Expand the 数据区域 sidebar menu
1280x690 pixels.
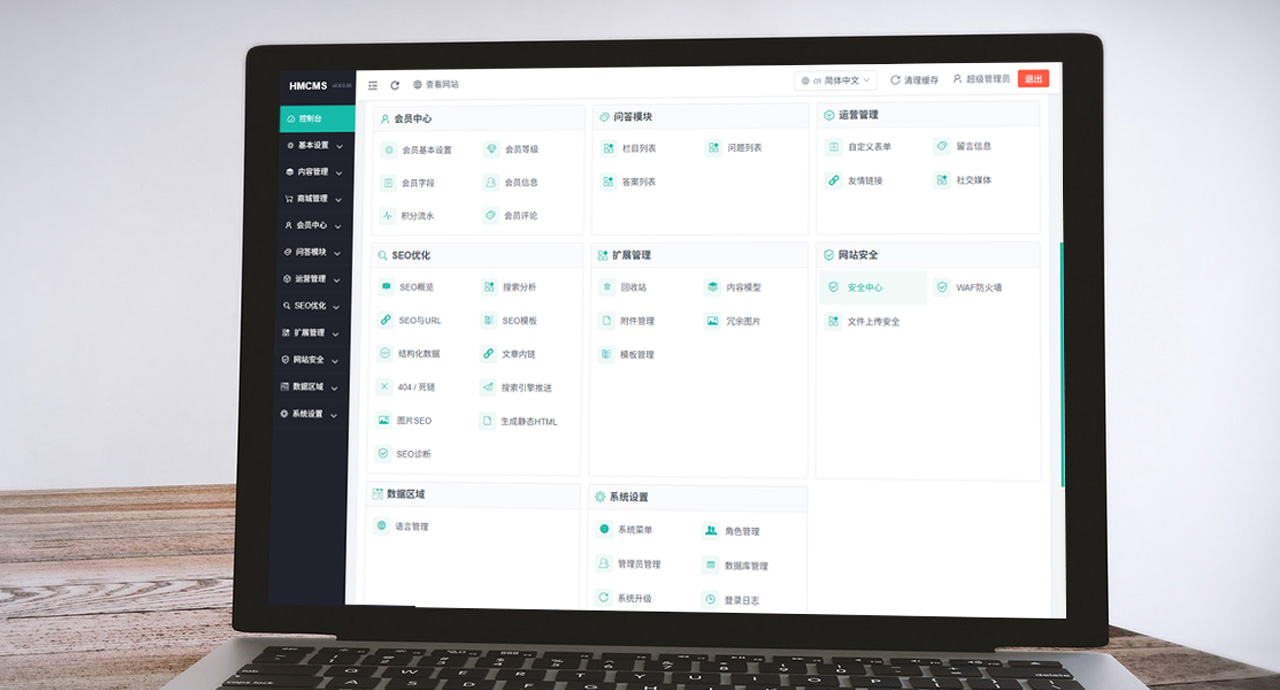click(x=309, y=387)
